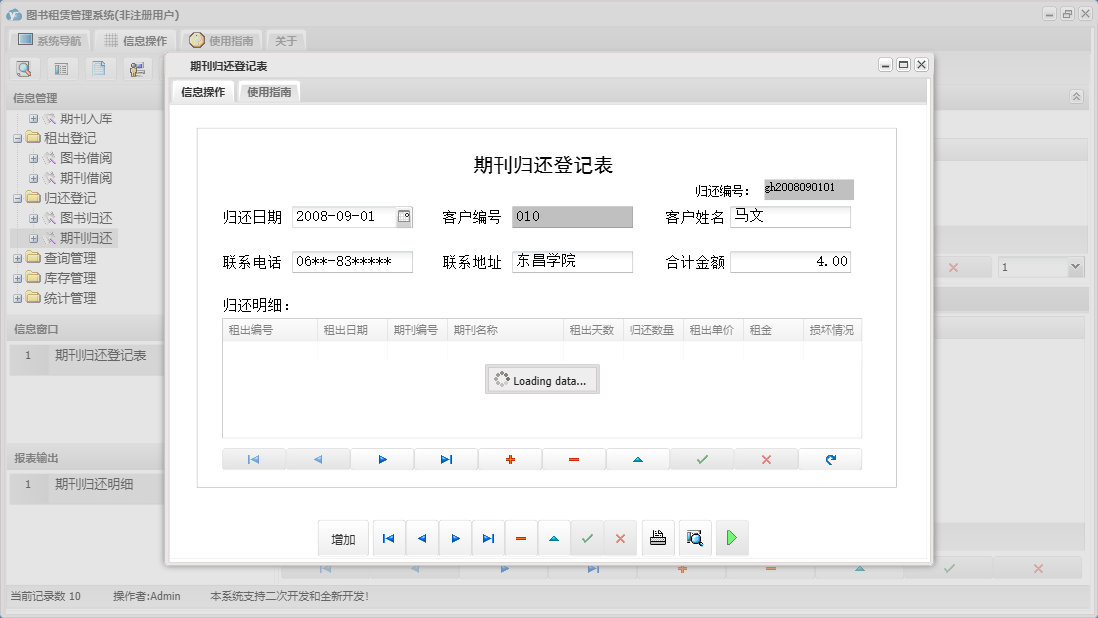Add a new detail row with the plus icon
This screenshot has width=1098, height=618.
509,459
